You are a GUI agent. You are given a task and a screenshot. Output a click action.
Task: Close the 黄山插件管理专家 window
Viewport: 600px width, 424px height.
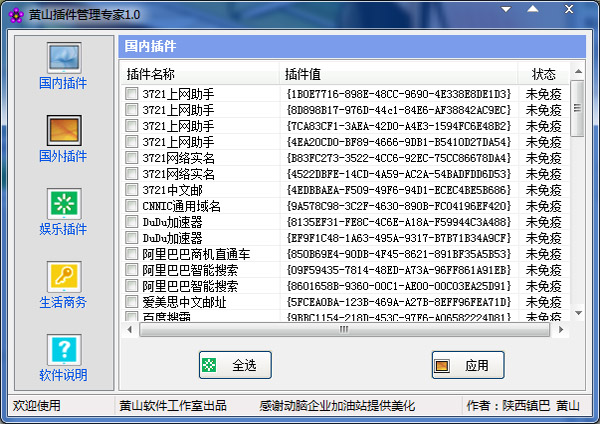(569, 9)
